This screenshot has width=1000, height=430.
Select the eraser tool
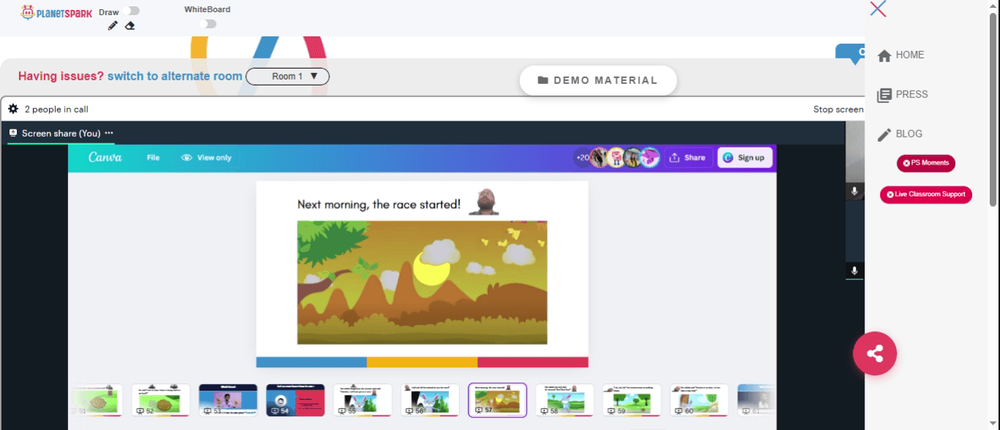click(130, 26)
